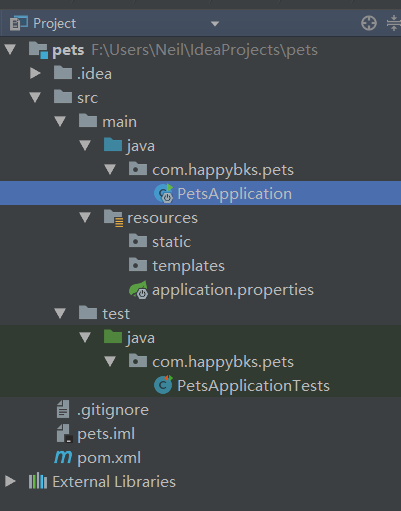
Task: Click the Maven pom.xml file icon
Action: (x=63, y=457)
